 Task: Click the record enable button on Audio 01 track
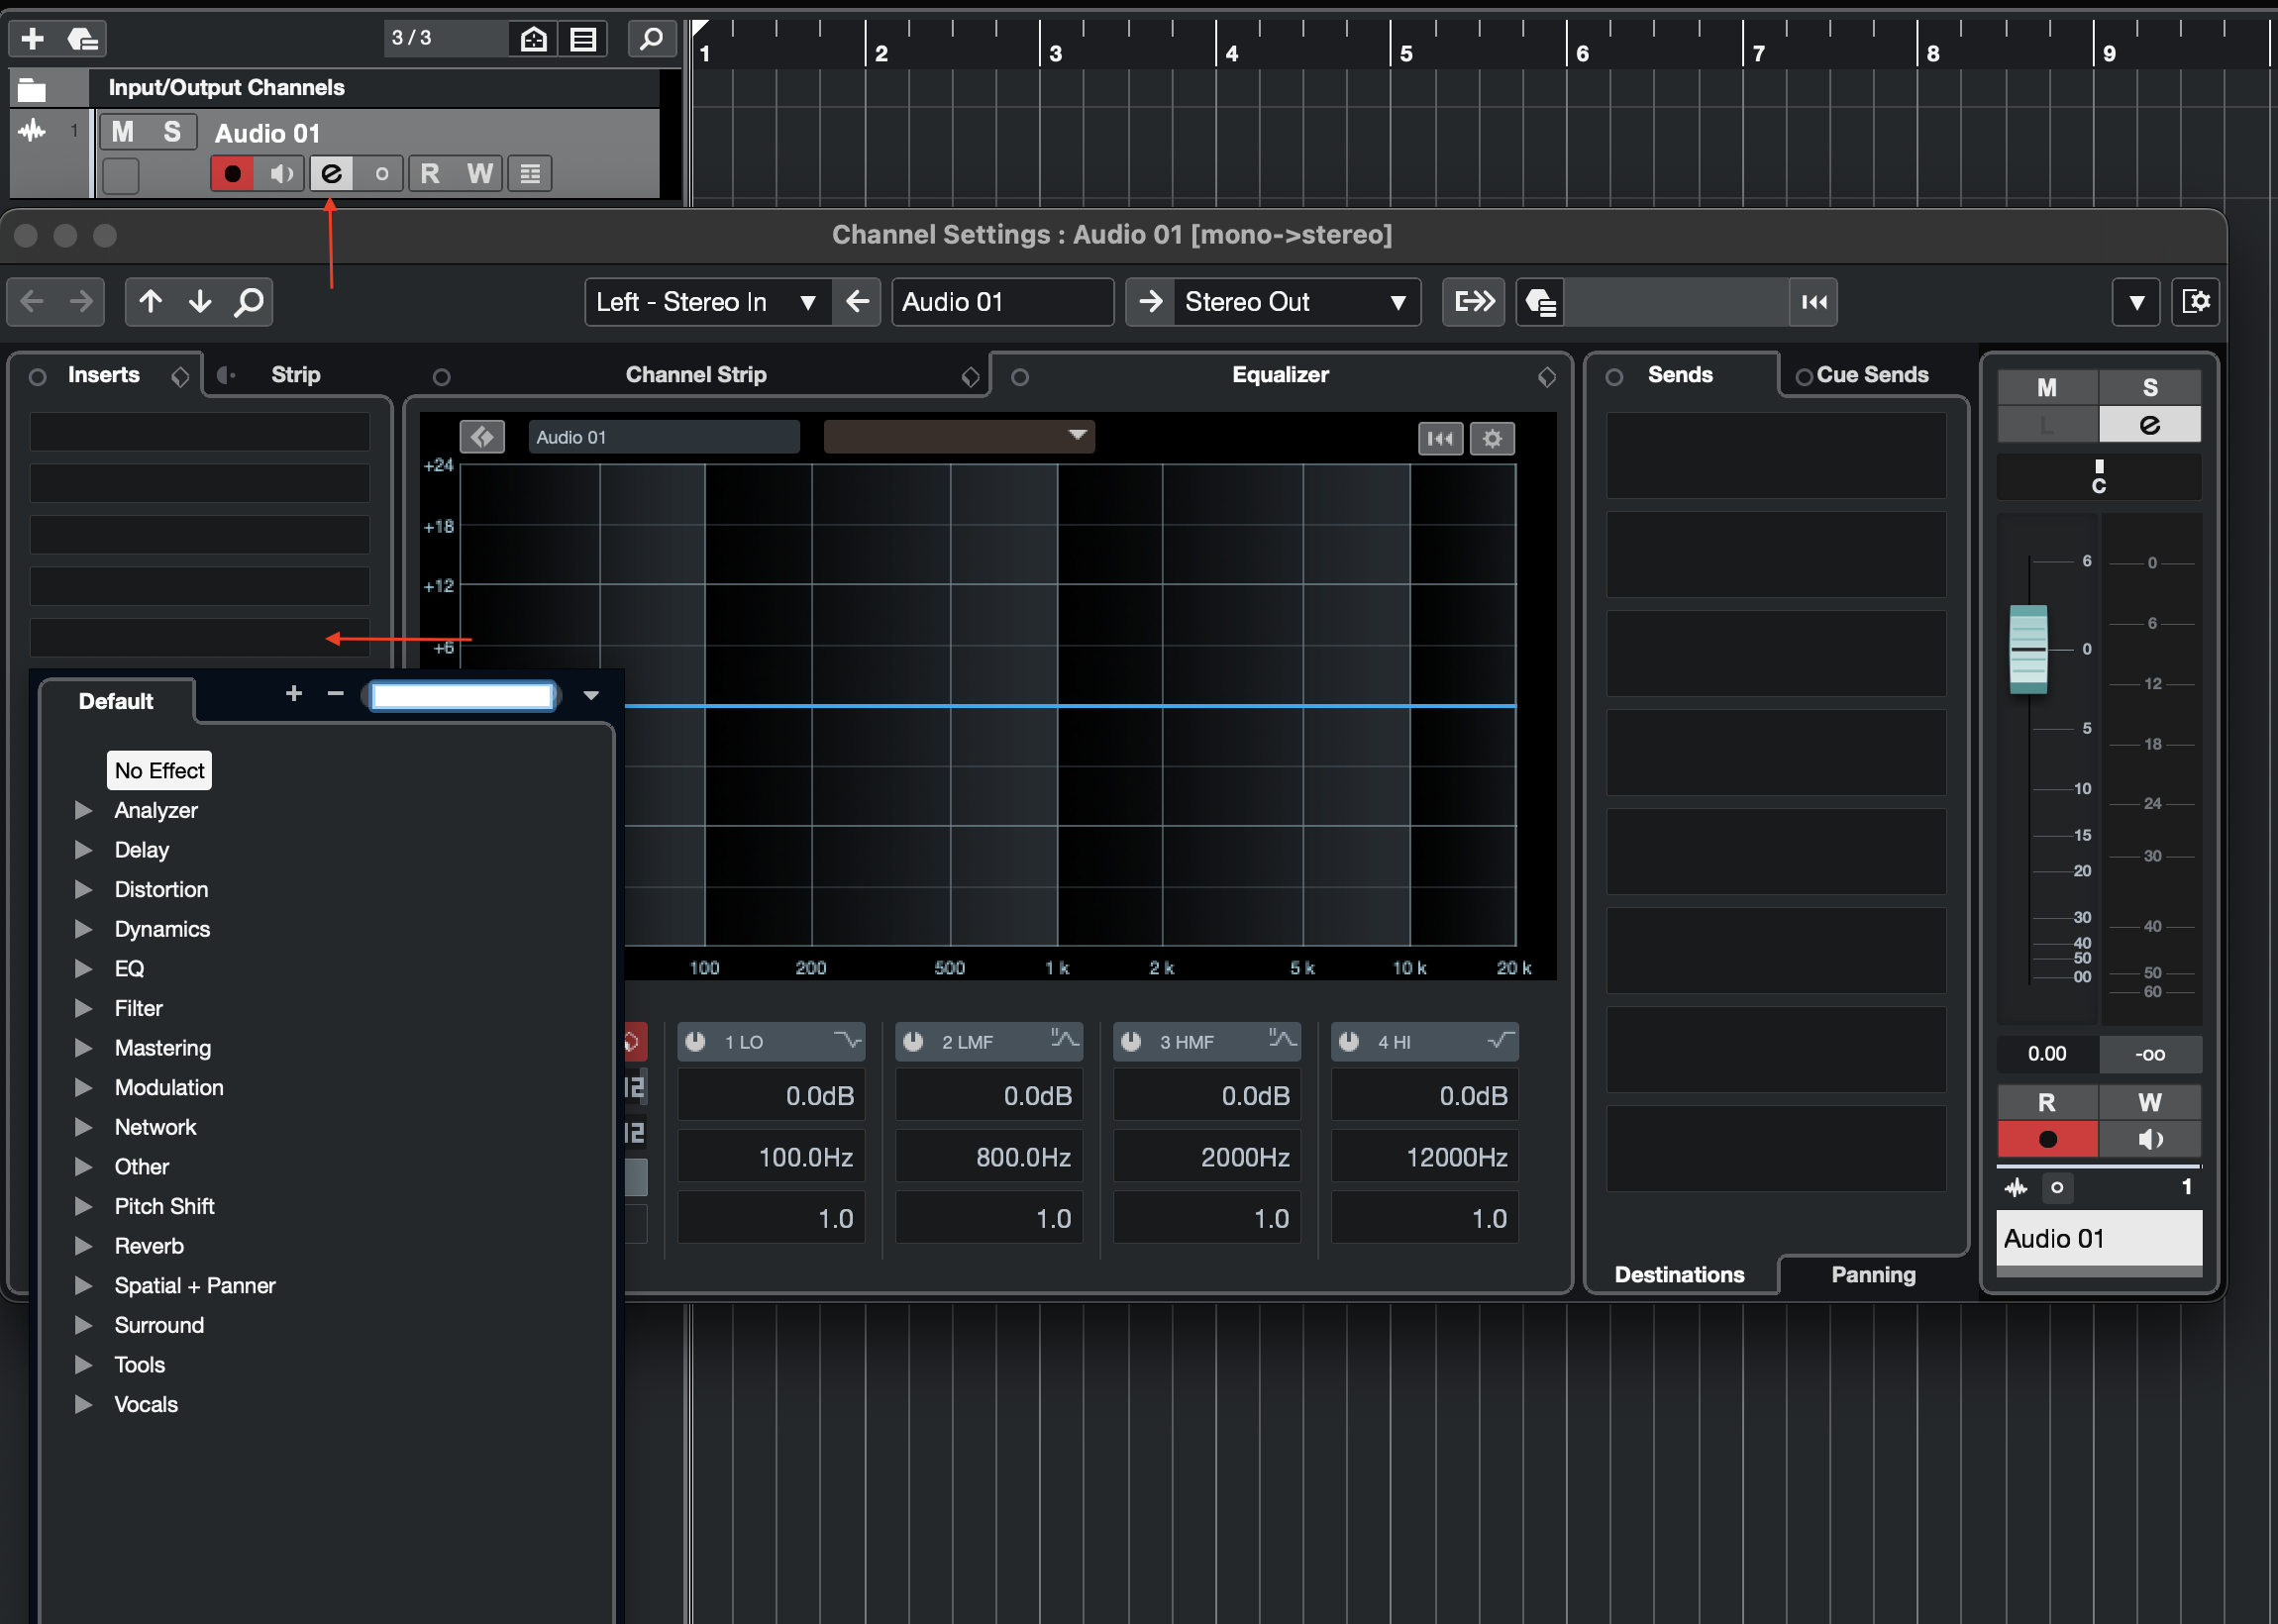232,174
